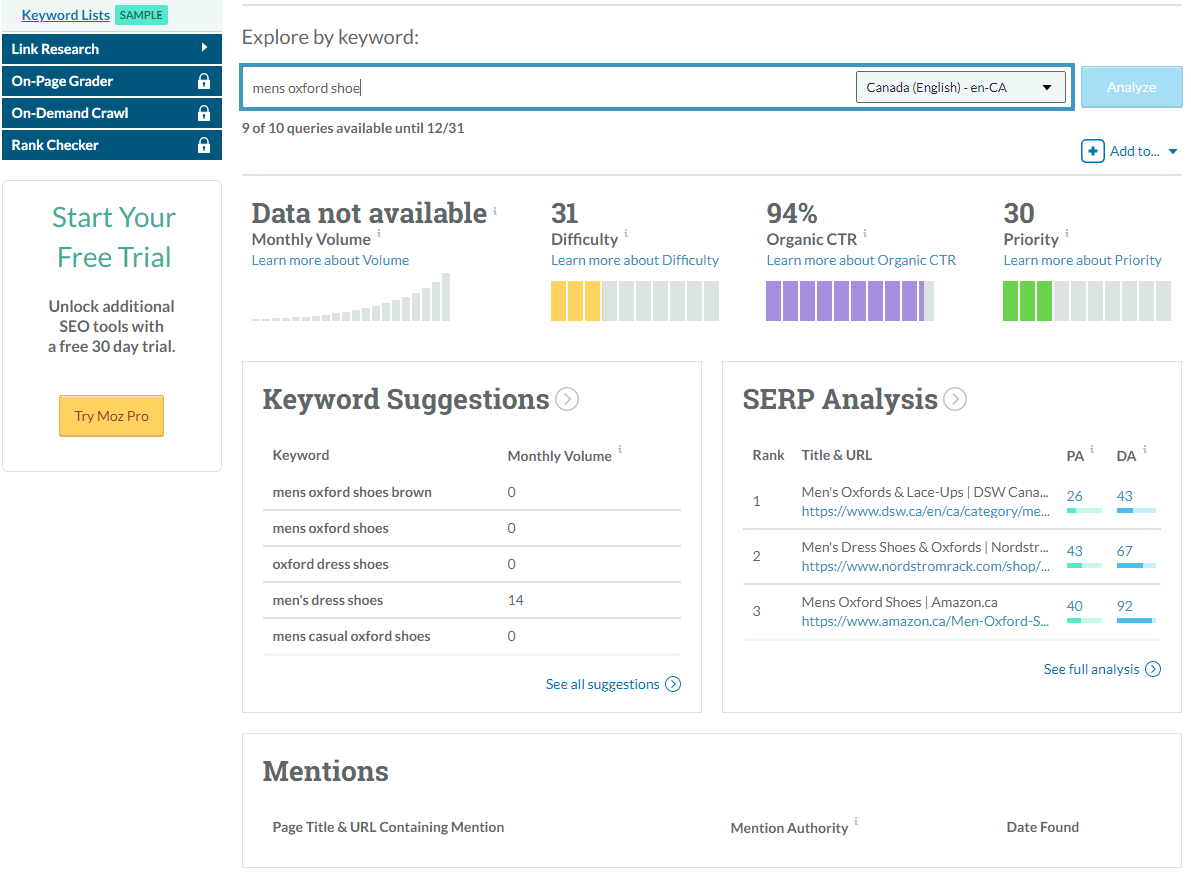
Task: Click the 'Men's Oxfords & Lace-Ups | DSW' title
Action: tap(924, 492)
